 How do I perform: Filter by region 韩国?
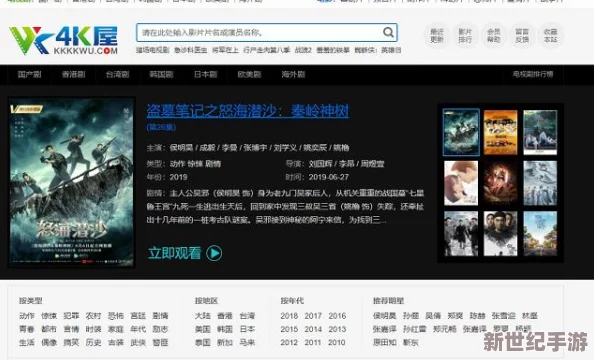(x=225, y=329)
